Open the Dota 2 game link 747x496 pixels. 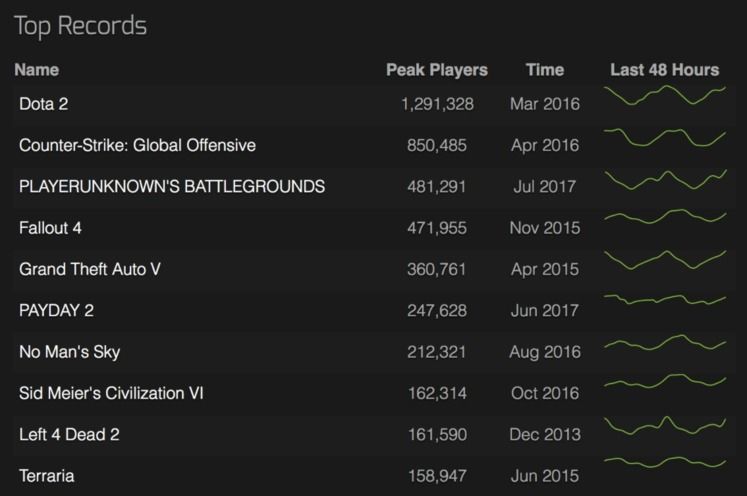click(43, 104)
